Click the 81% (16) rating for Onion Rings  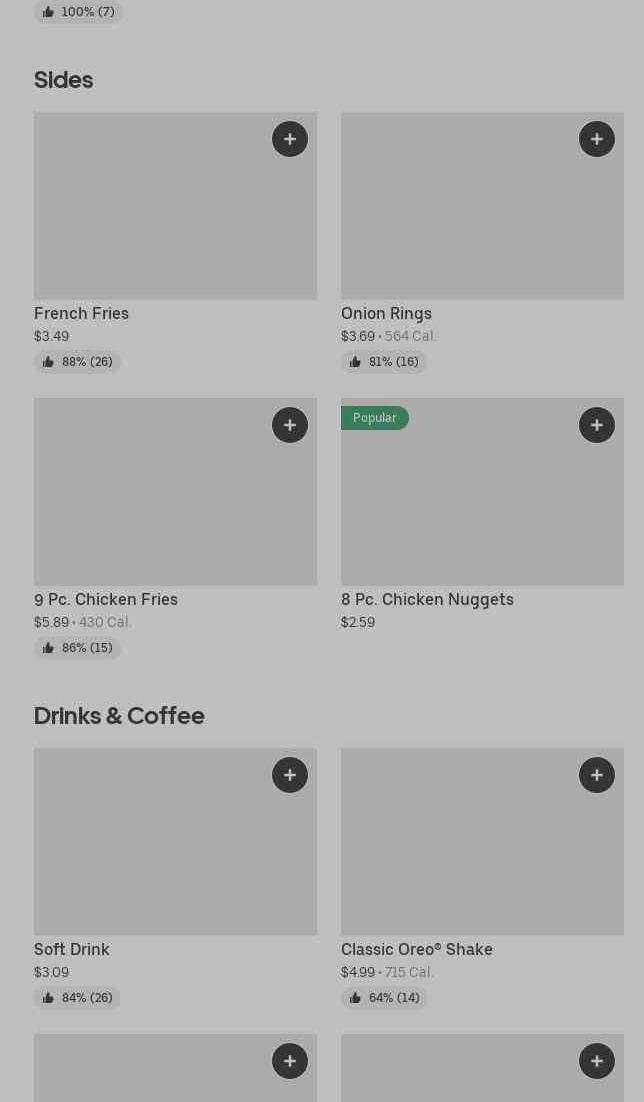point(384,362)
